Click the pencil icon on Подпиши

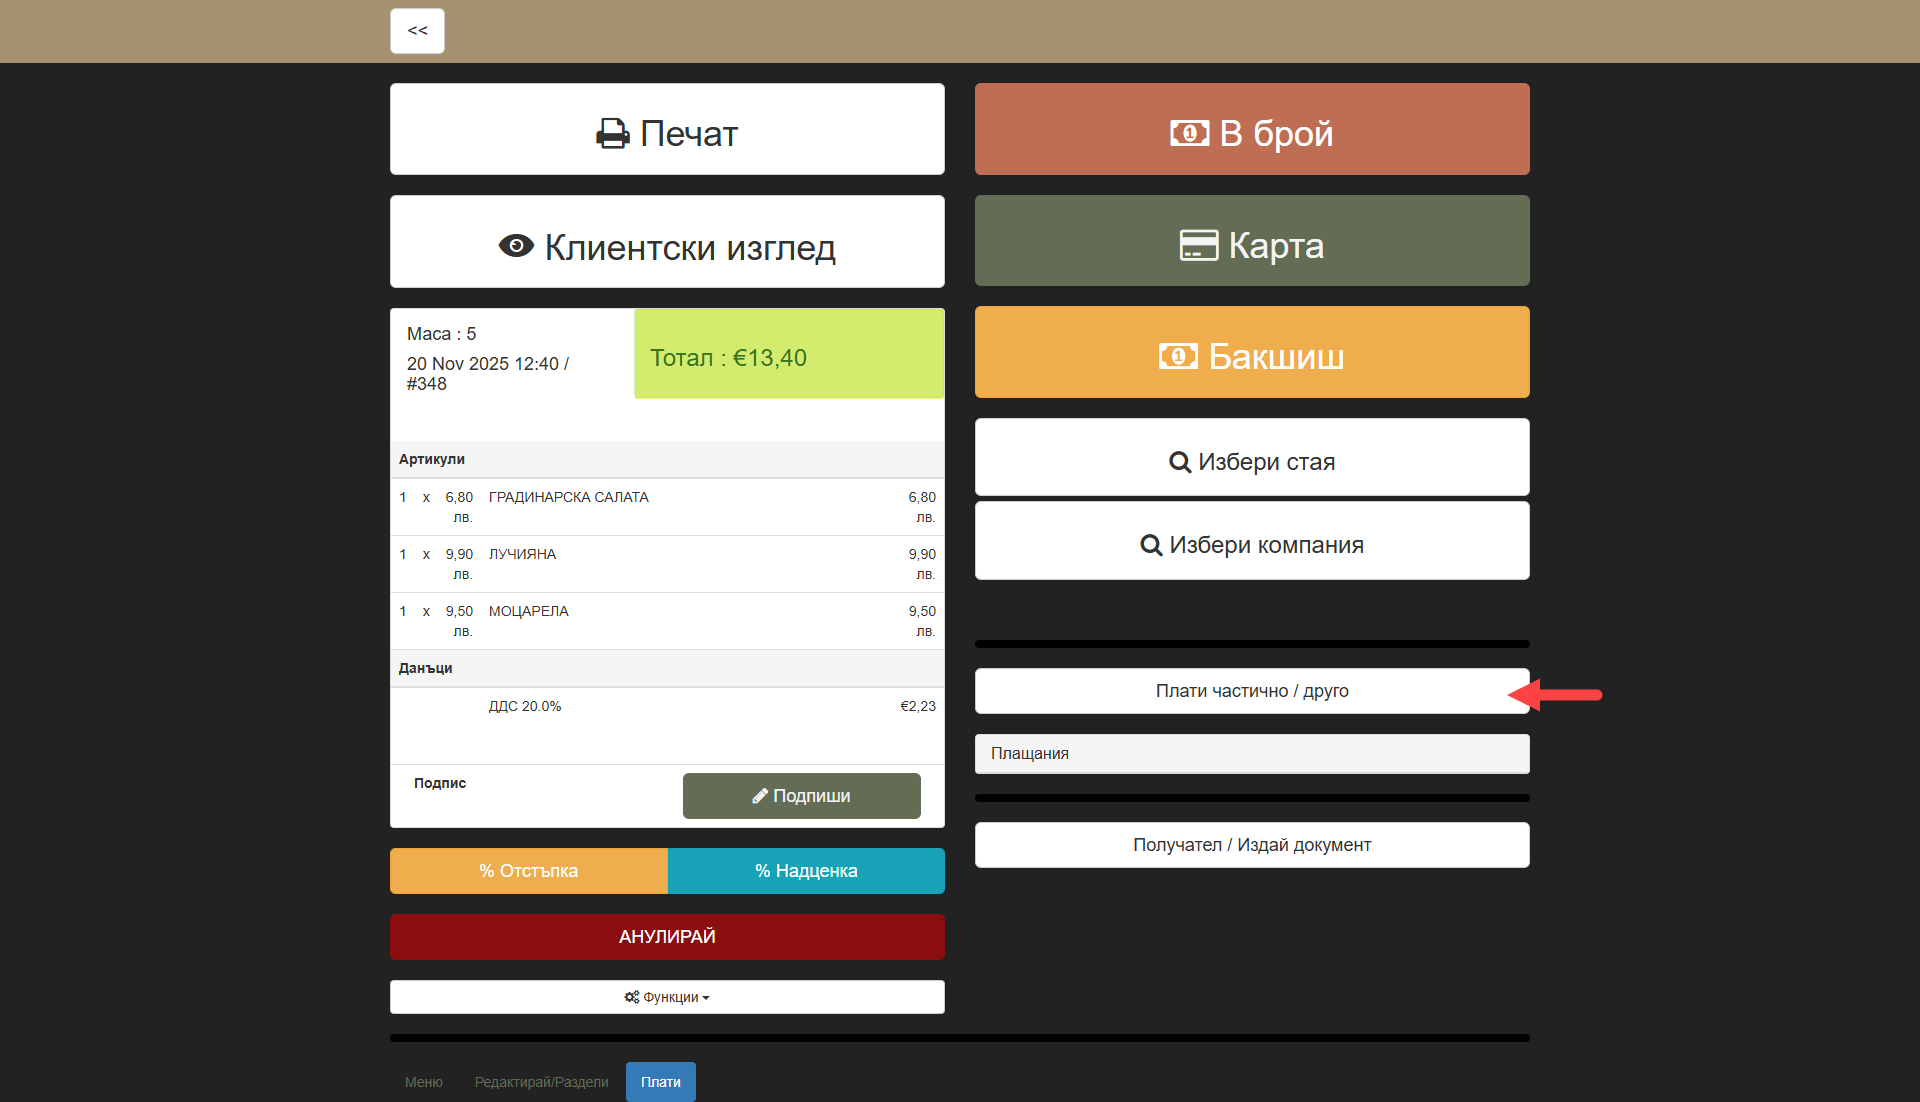coord(760,796)
